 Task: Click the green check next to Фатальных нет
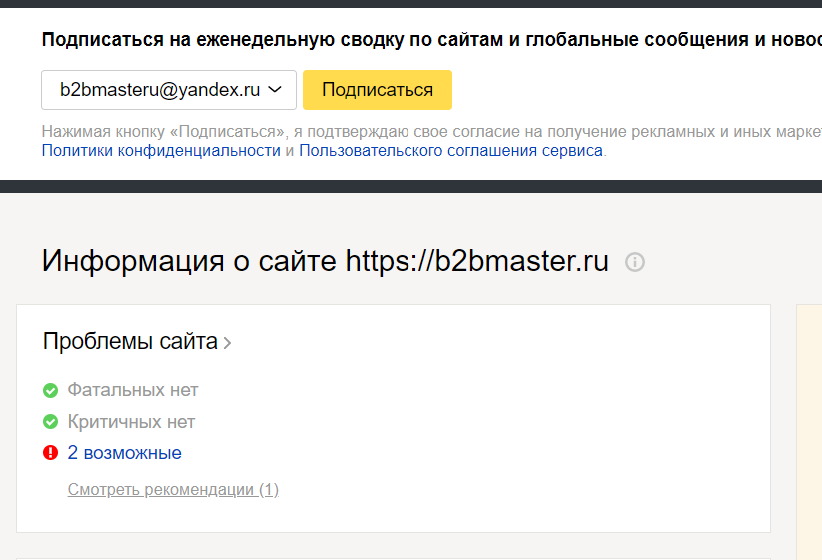pyautogui.click(x=51, y=390)
